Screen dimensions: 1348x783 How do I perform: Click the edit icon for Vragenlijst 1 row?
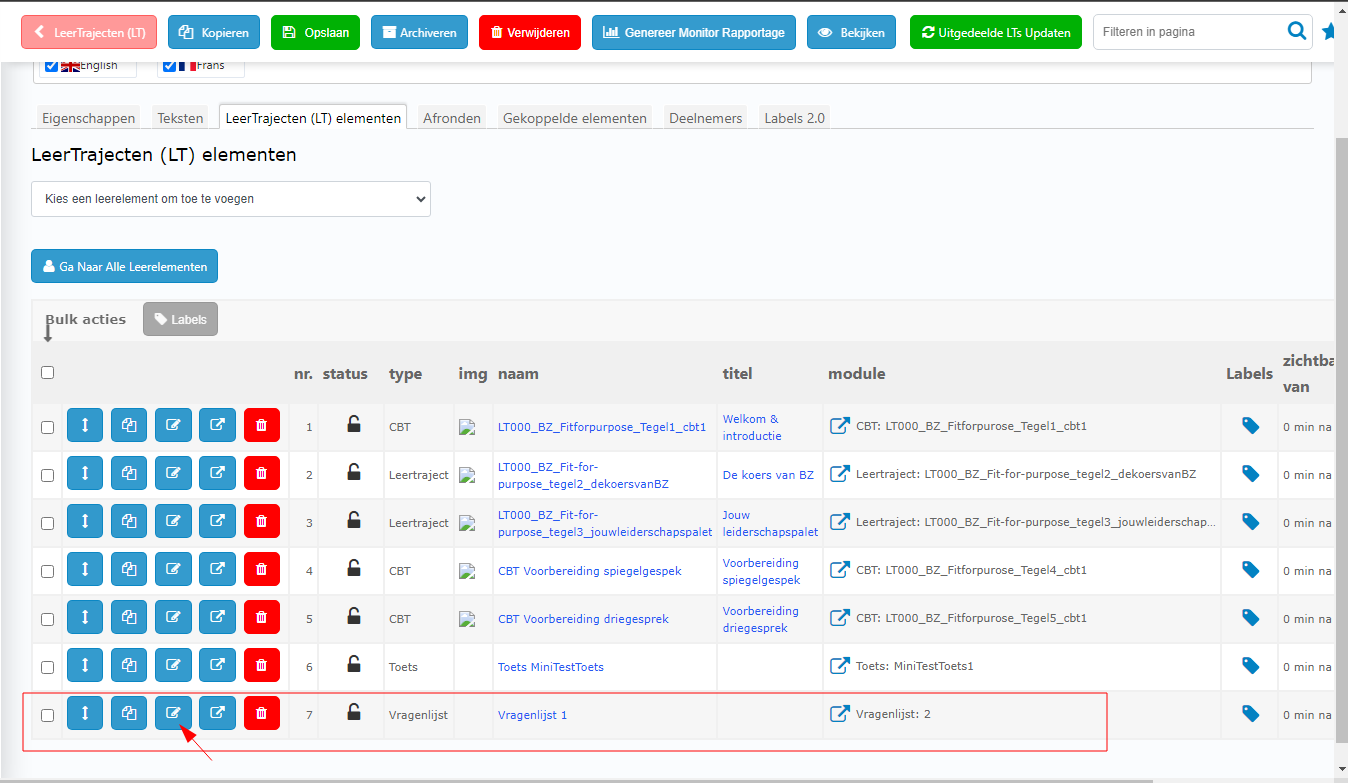click(x=173, y=714)
